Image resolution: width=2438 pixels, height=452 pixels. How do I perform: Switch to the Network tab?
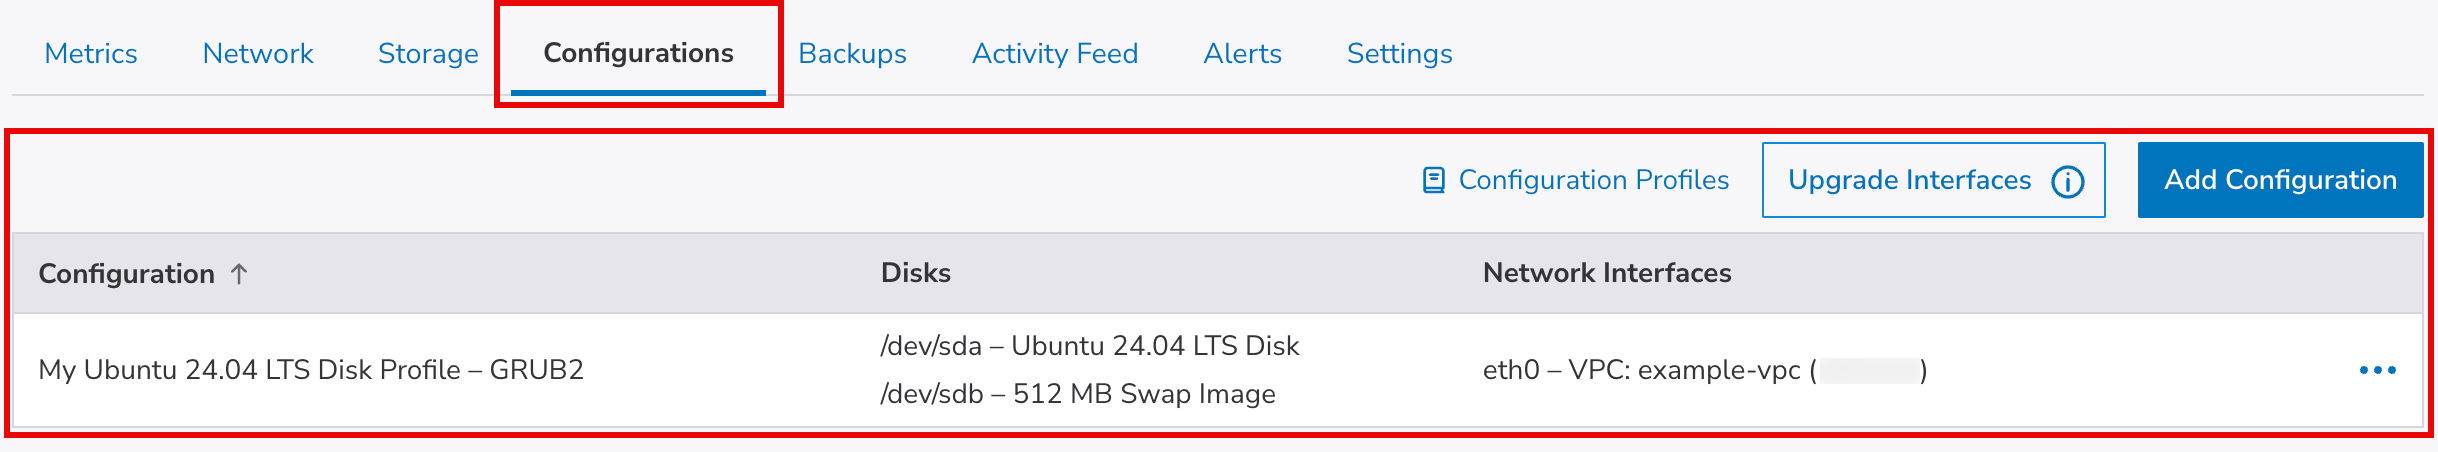coord(258,53)
